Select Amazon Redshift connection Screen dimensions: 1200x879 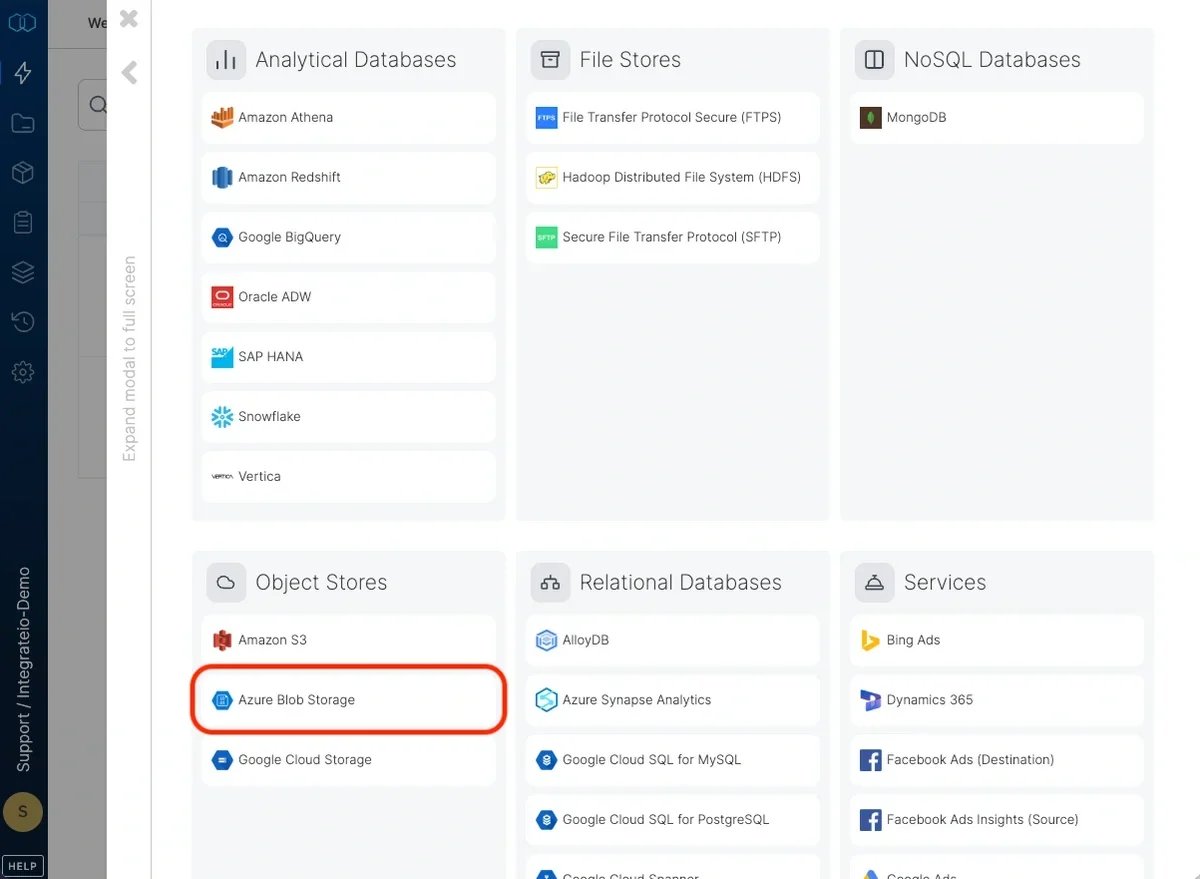[348, 177]
